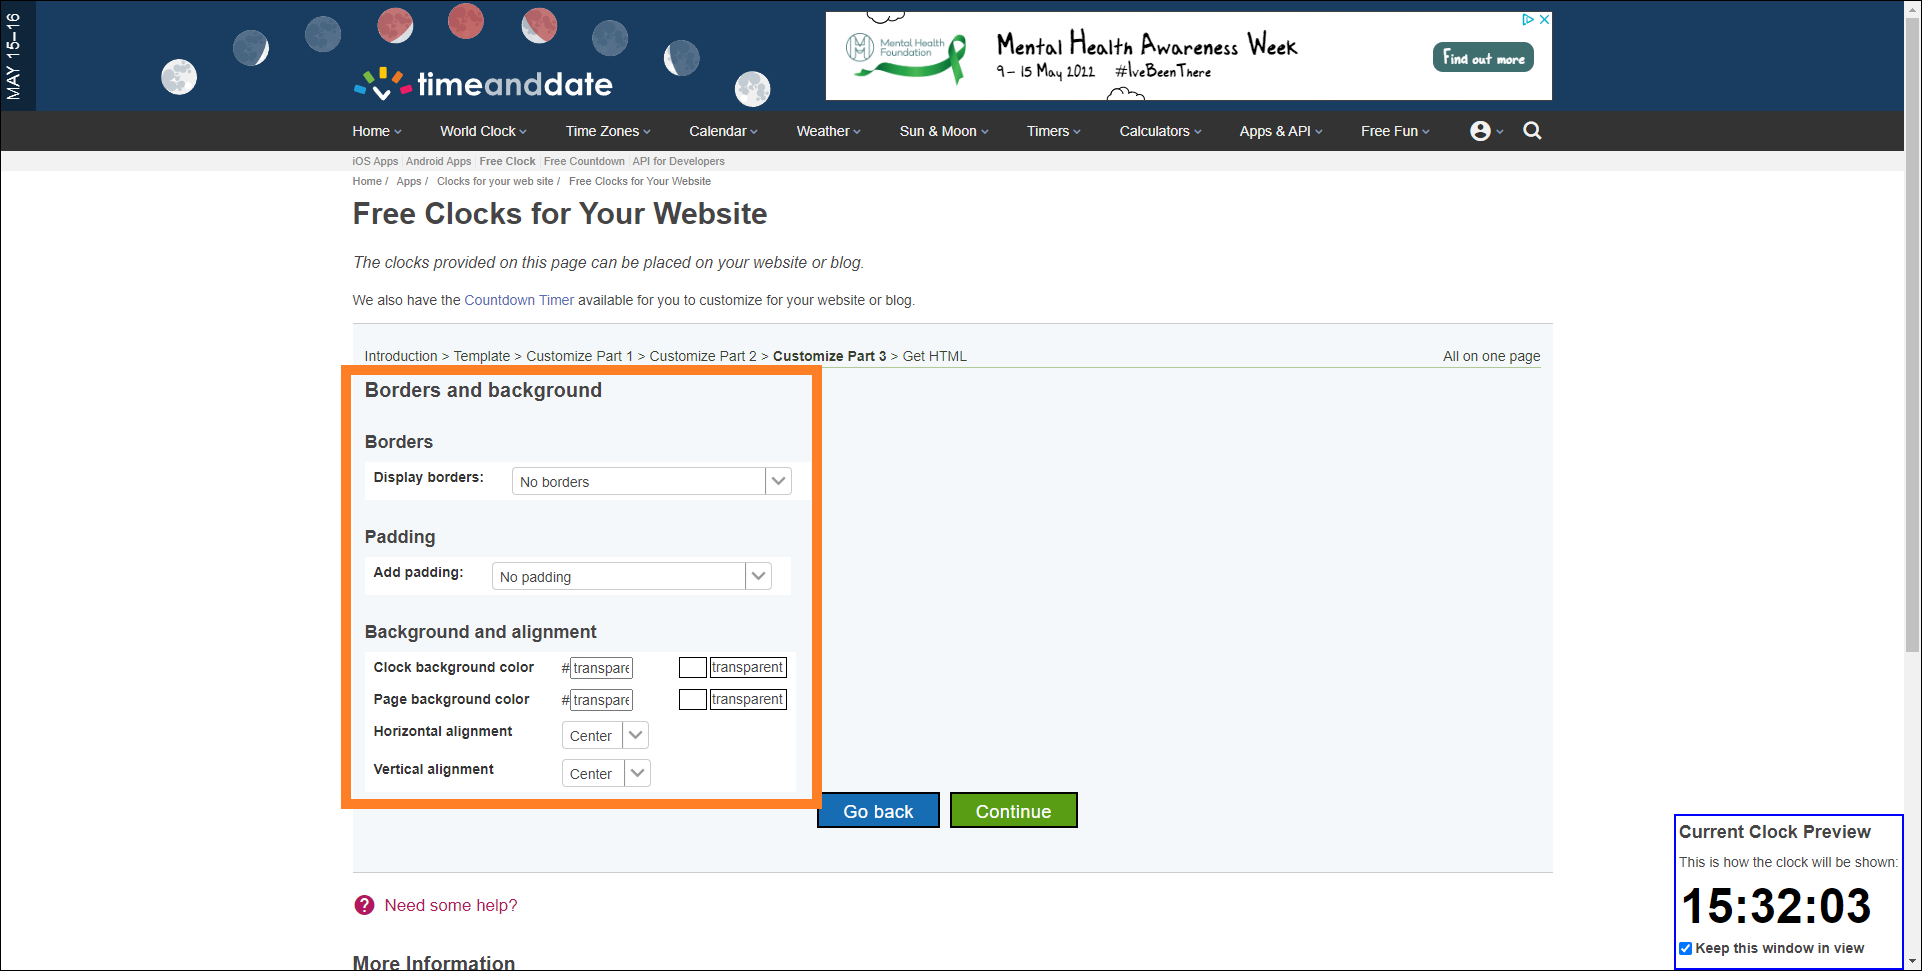Image resolution: width=1922 pixels, height=971 pixels.
Task: Select the Vertical alignment dropdown
Action: point(606,773)
